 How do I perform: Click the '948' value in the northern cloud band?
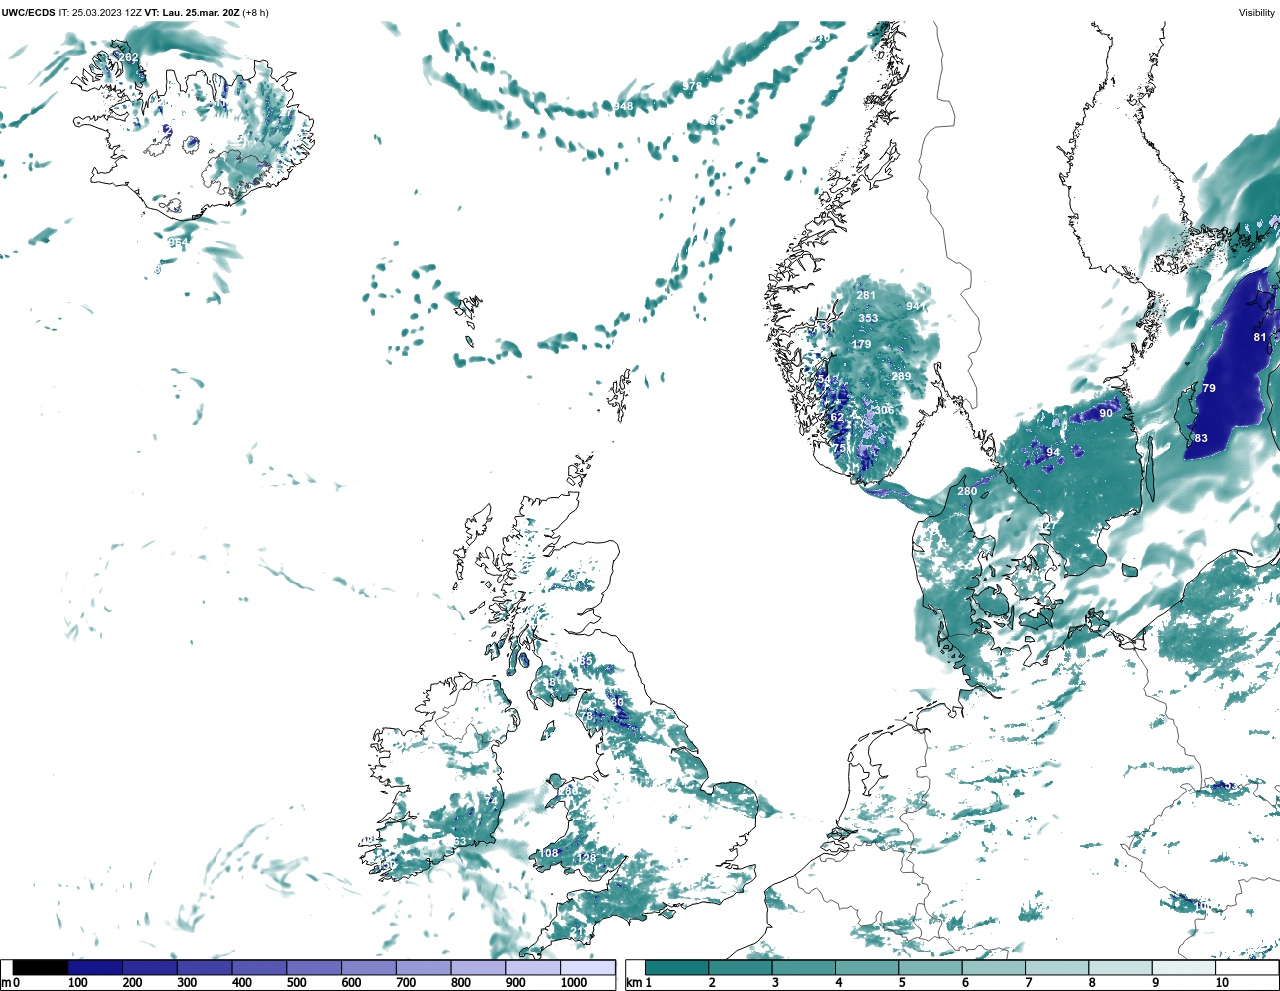click(624, 106)
